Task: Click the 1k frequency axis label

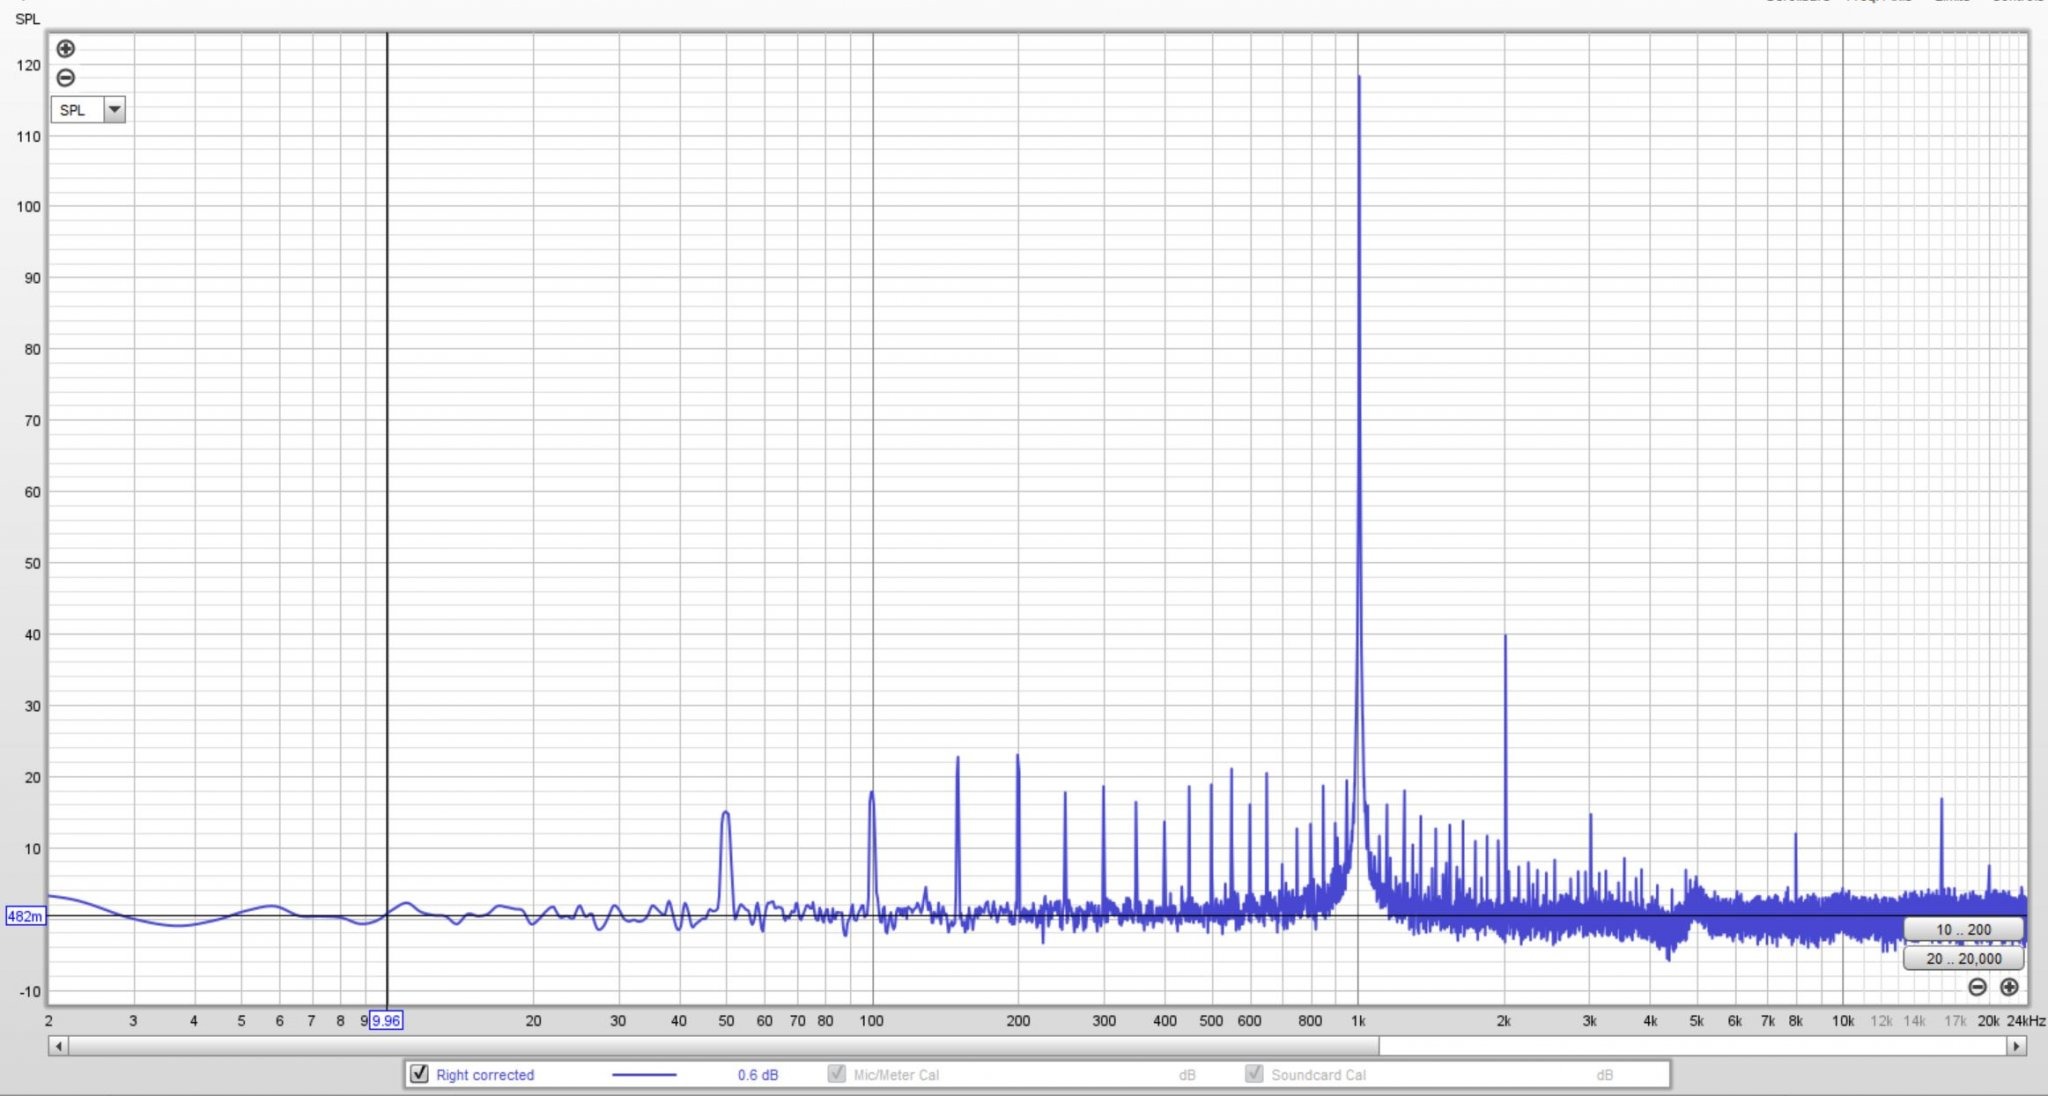Action: [x=1357, y=1021]
